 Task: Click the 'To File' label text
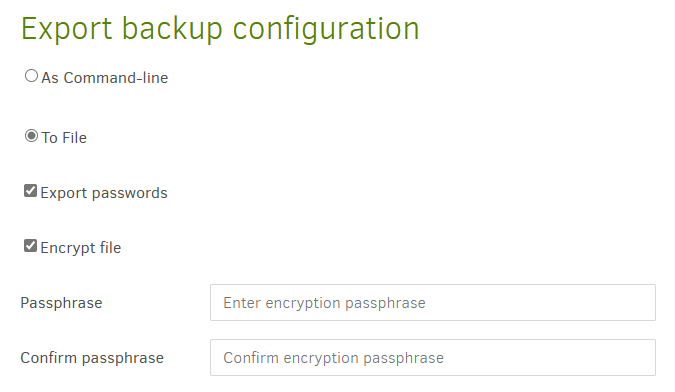click(64, 138)
